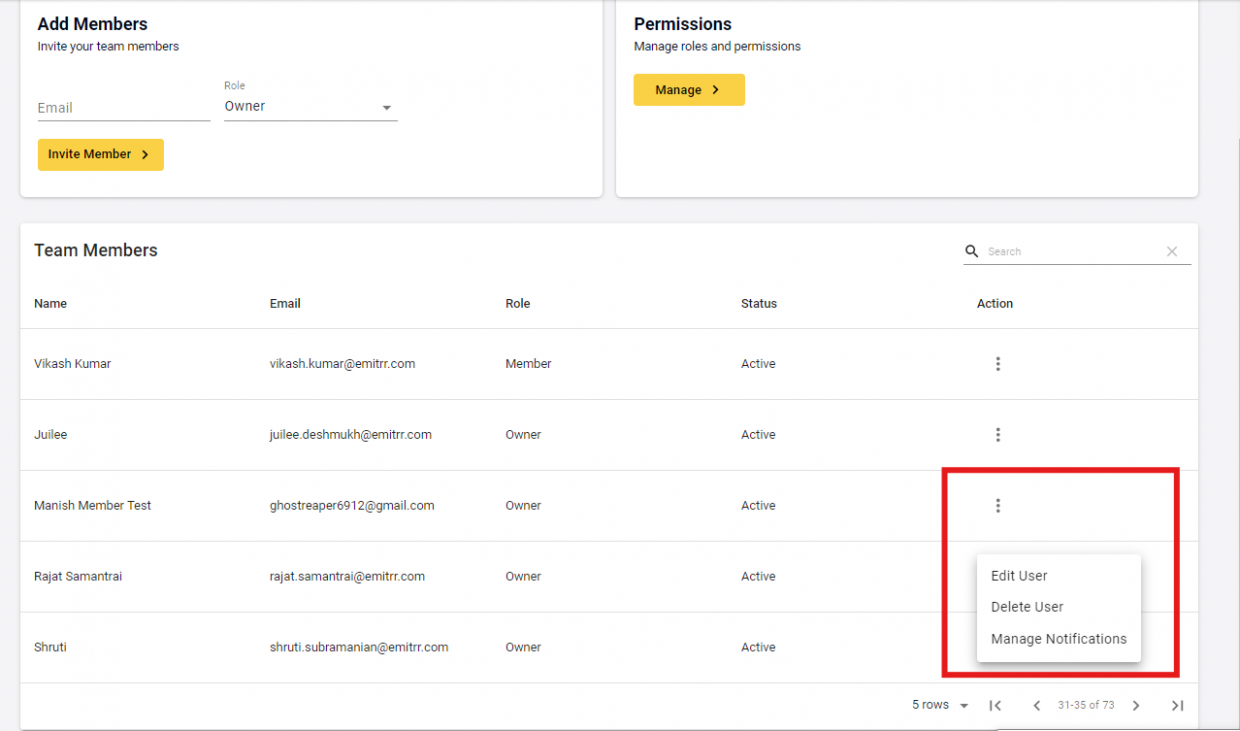The width and height of the screenshot is (1240, 731).
Task: Open role permissions with the Manage button
Action: tap(688, 89)
